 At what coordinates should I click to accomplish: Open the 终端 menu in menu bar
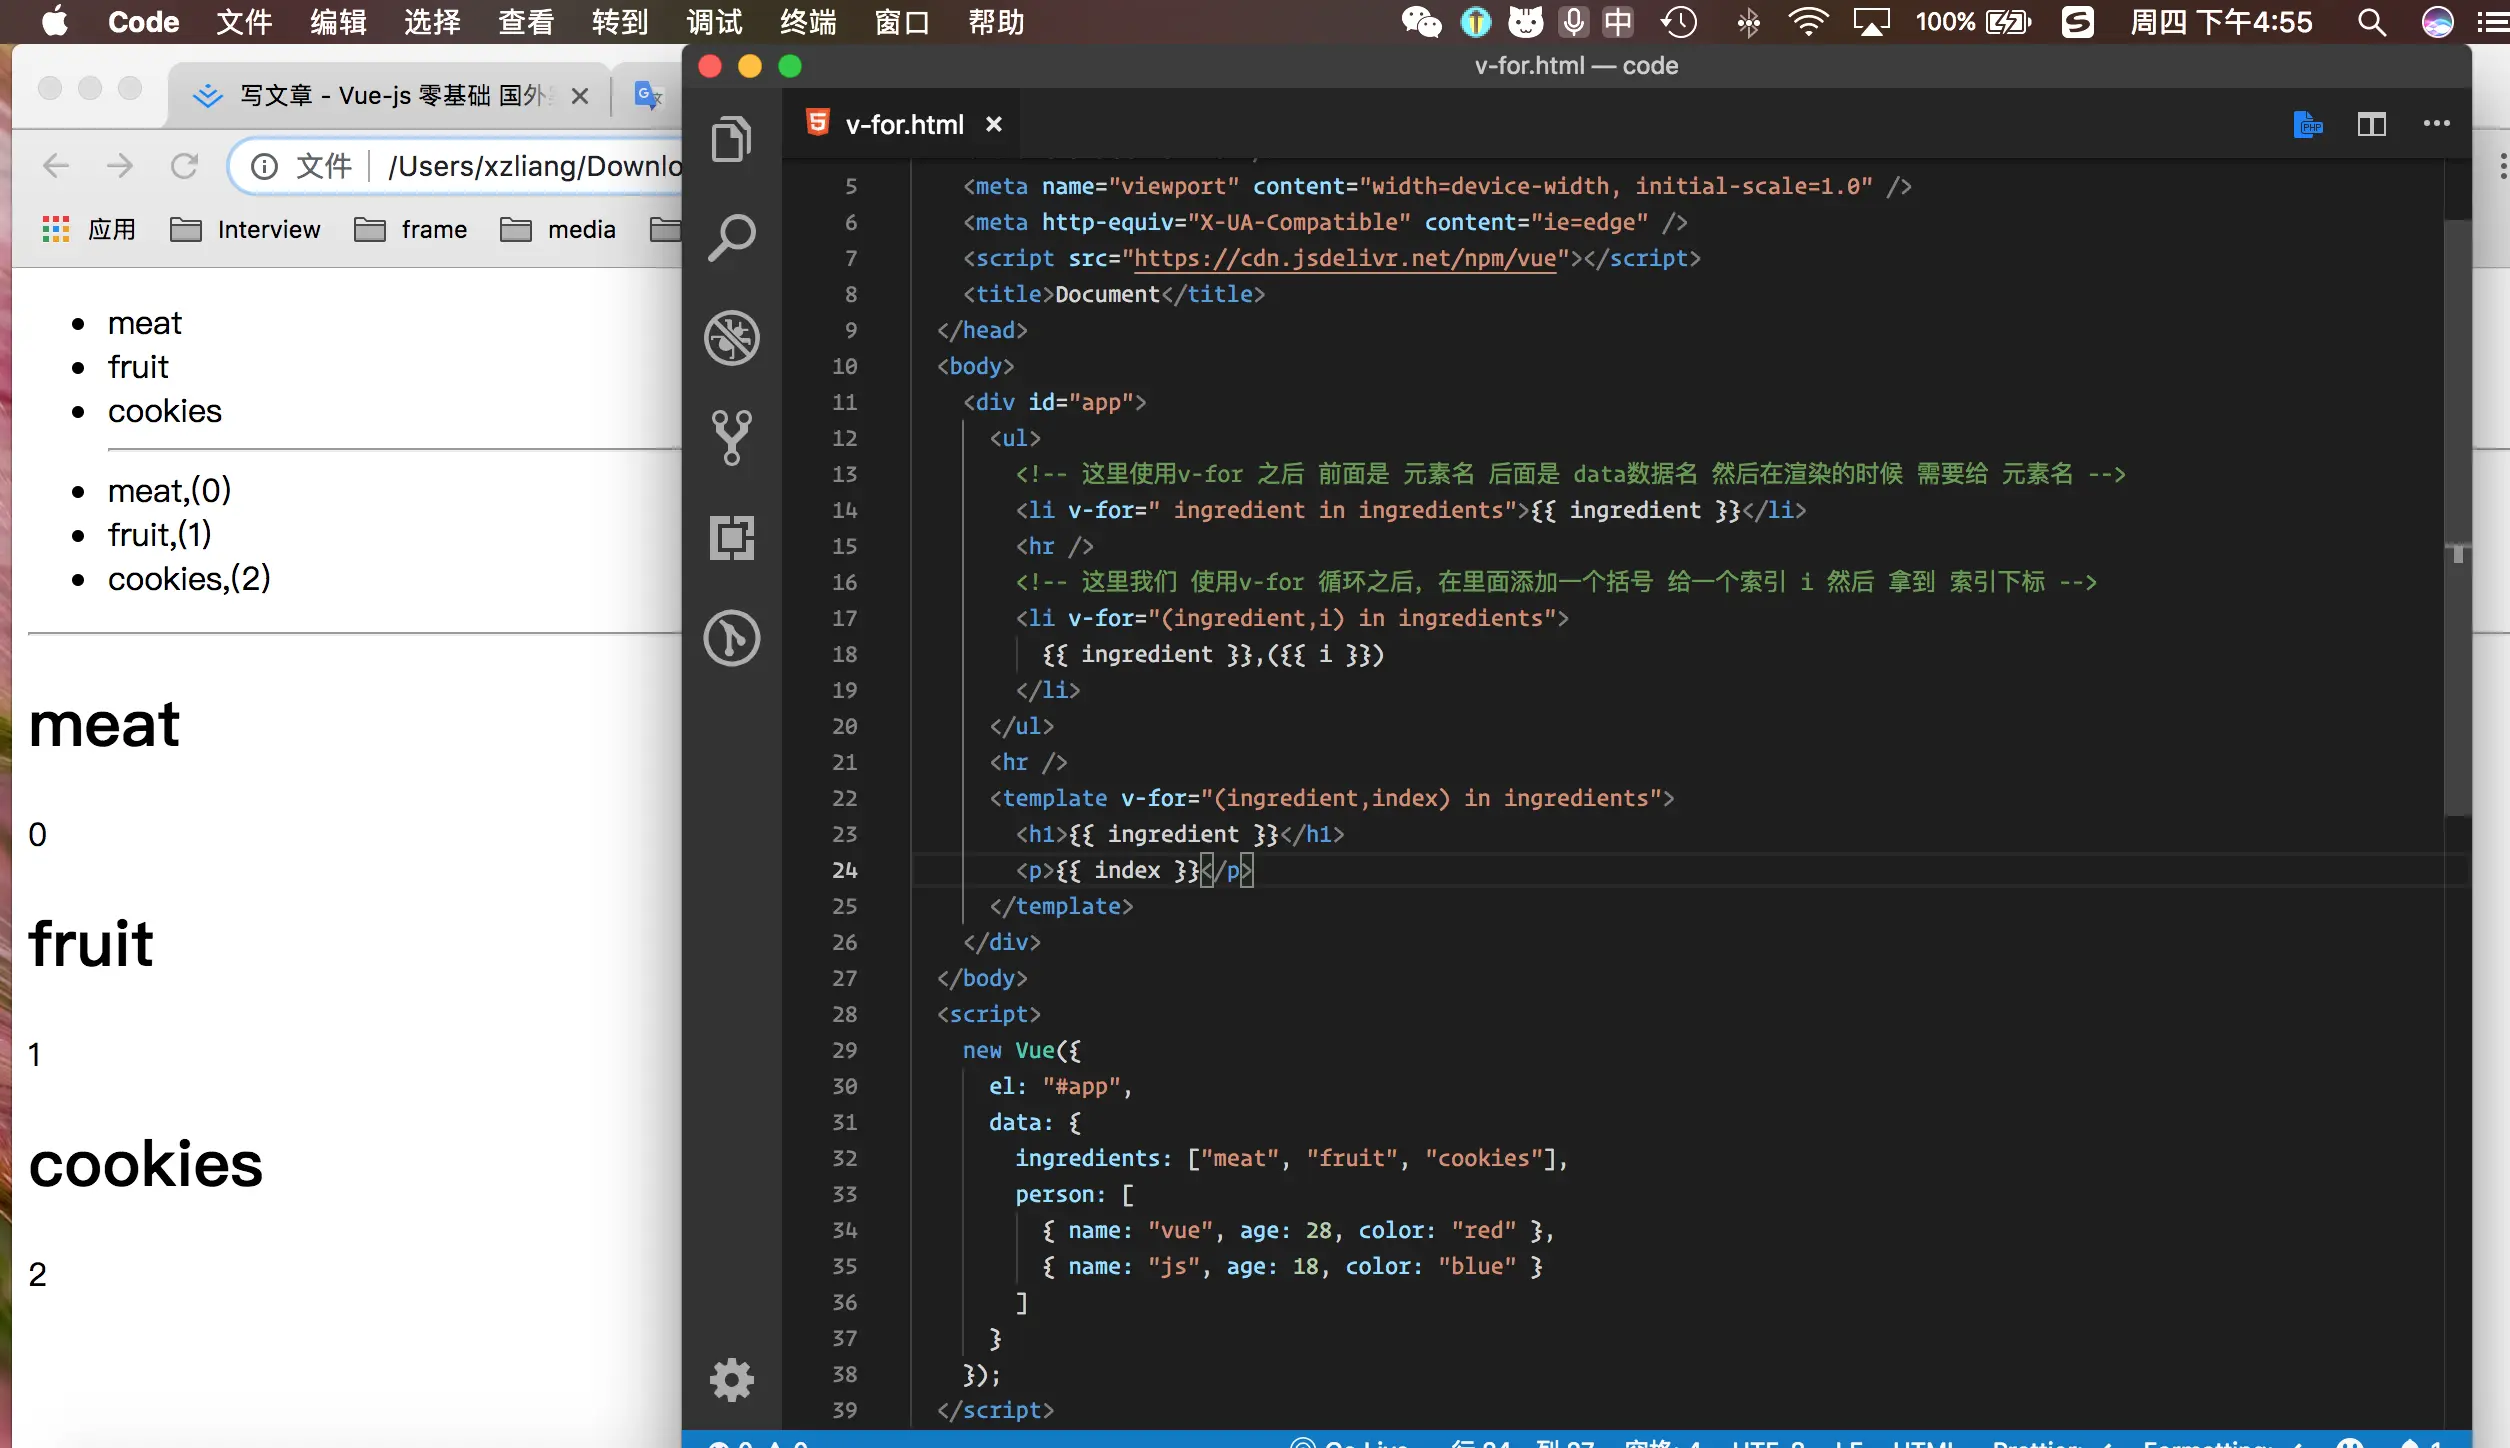(x=808, y=22)
